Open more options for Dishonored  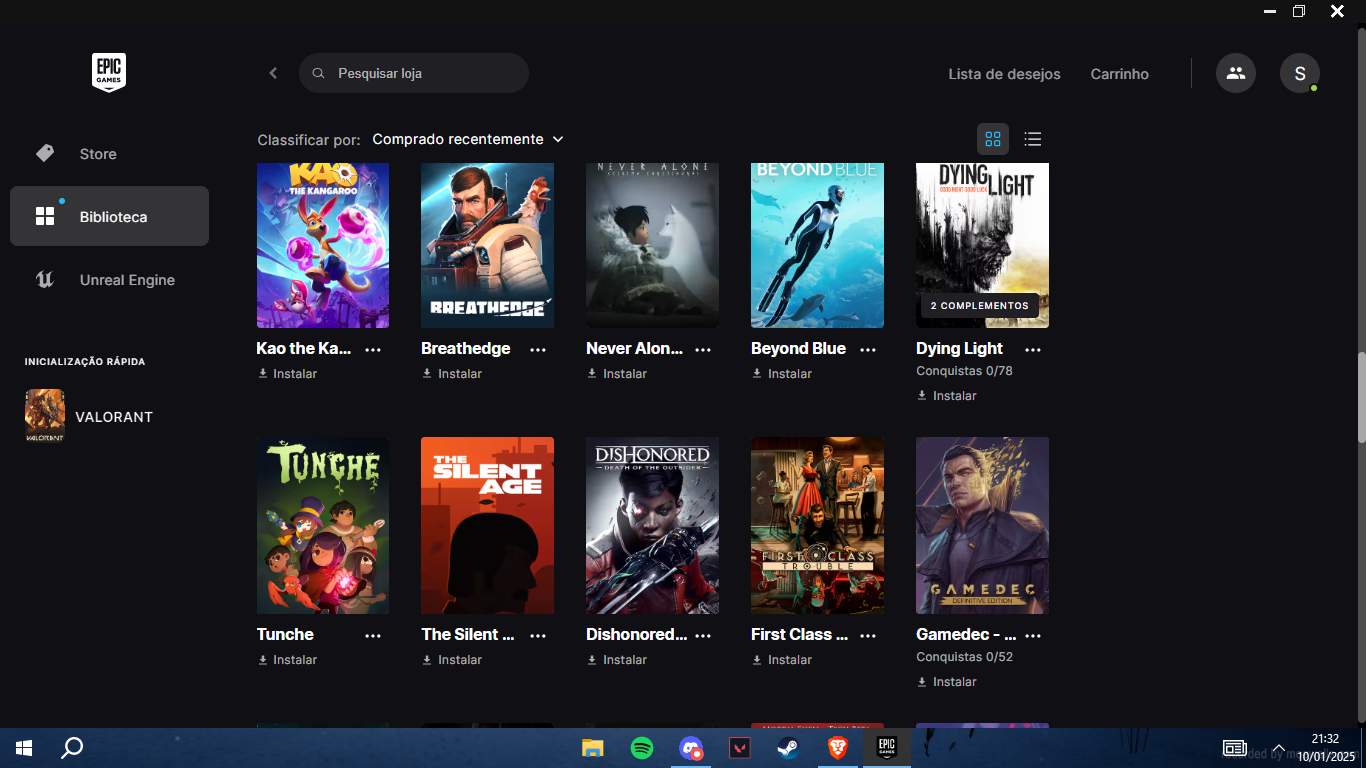pos(703,635)
